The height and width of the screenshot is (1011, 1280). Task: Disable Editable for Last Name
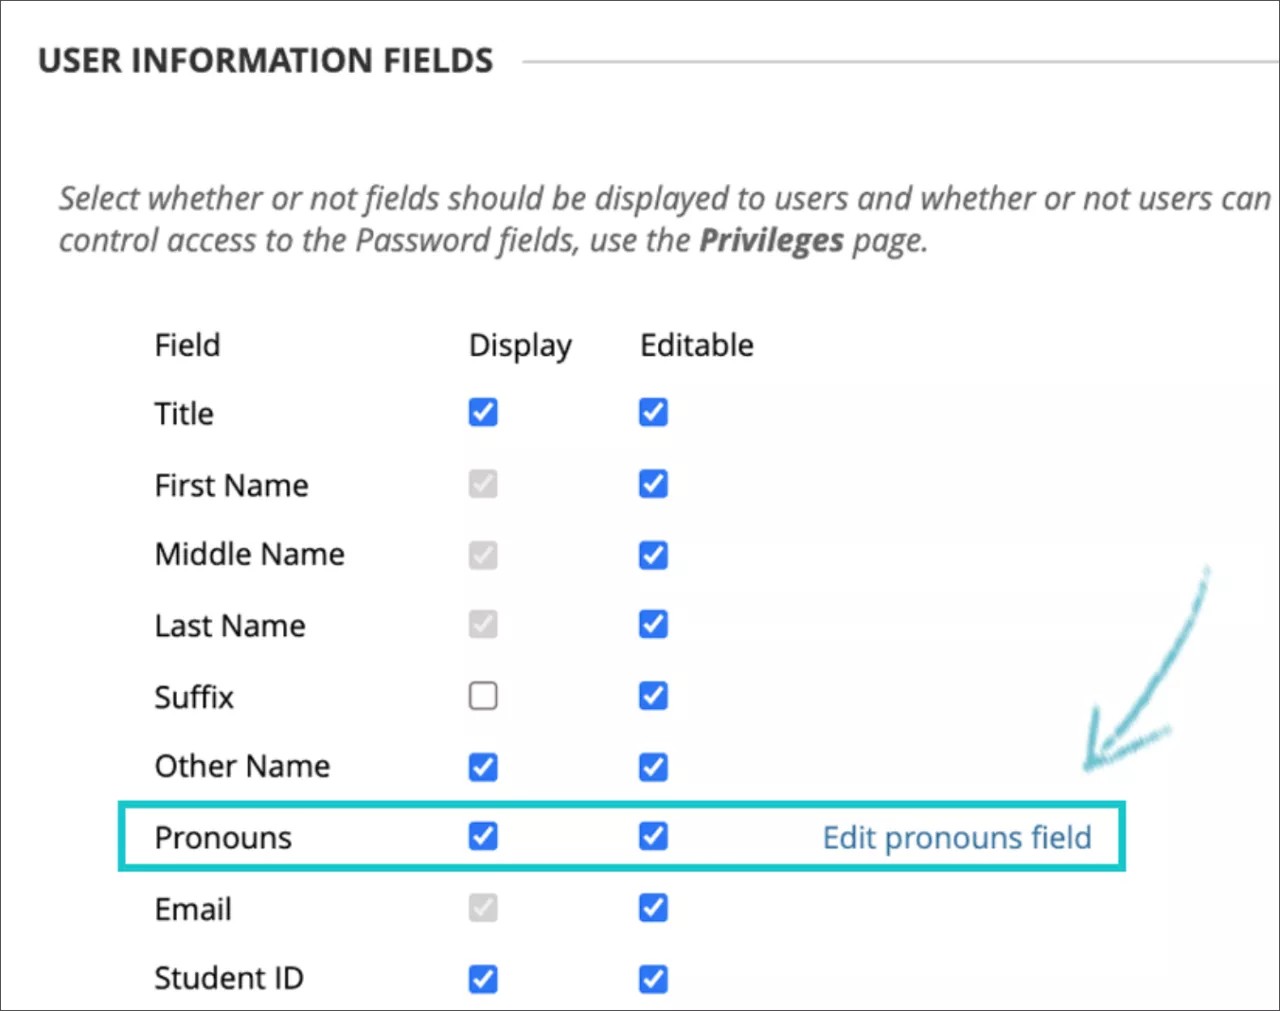pos(652,624)
